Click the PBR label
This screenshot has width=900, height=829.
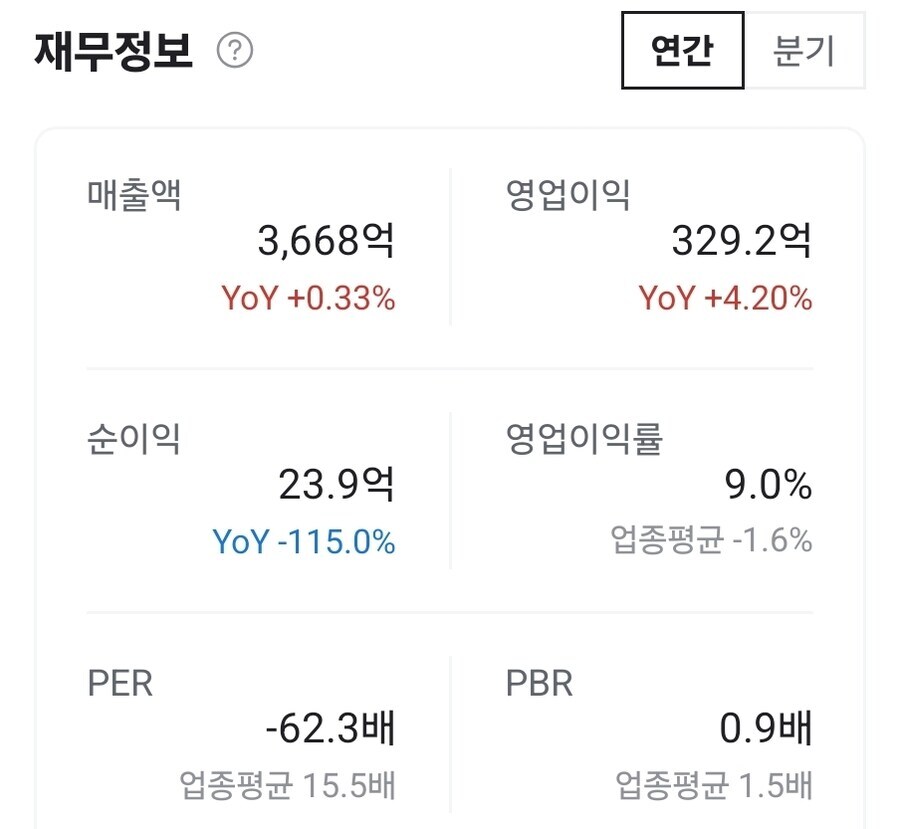click(x=539, y=684)
